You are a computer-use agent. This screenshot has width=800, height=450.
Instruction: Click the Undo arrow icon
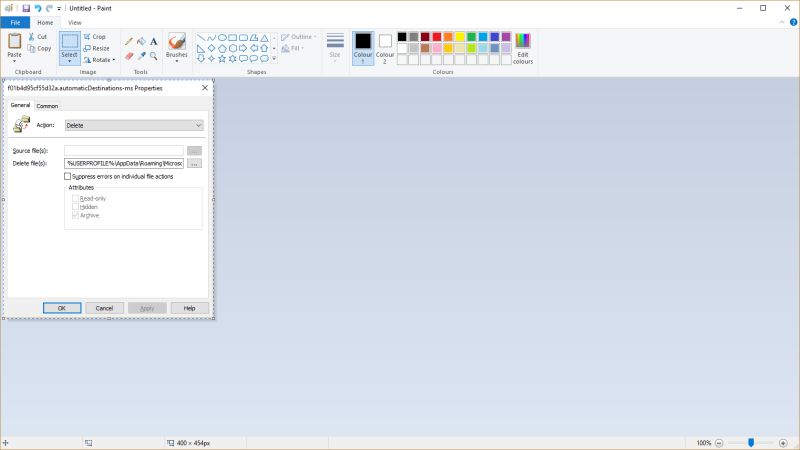pyautogui.click(x=38, y=8)
